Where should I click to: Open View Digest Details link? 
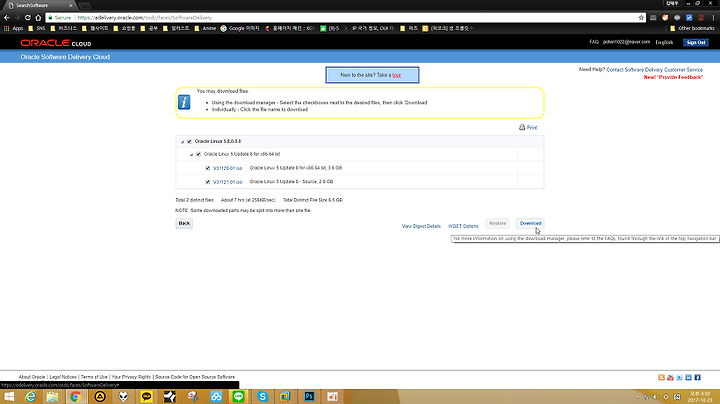coord(421,226)
